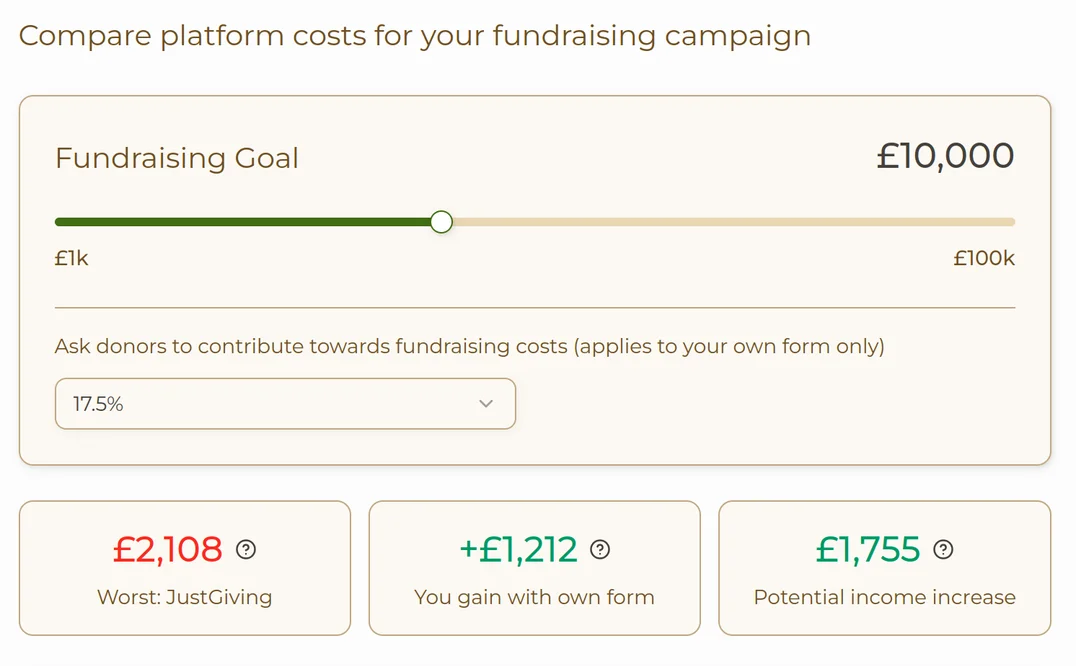Screen dimensions: 1076x666
Task: Click the £2,108 amount text
Action: click(x=168, y=548)
